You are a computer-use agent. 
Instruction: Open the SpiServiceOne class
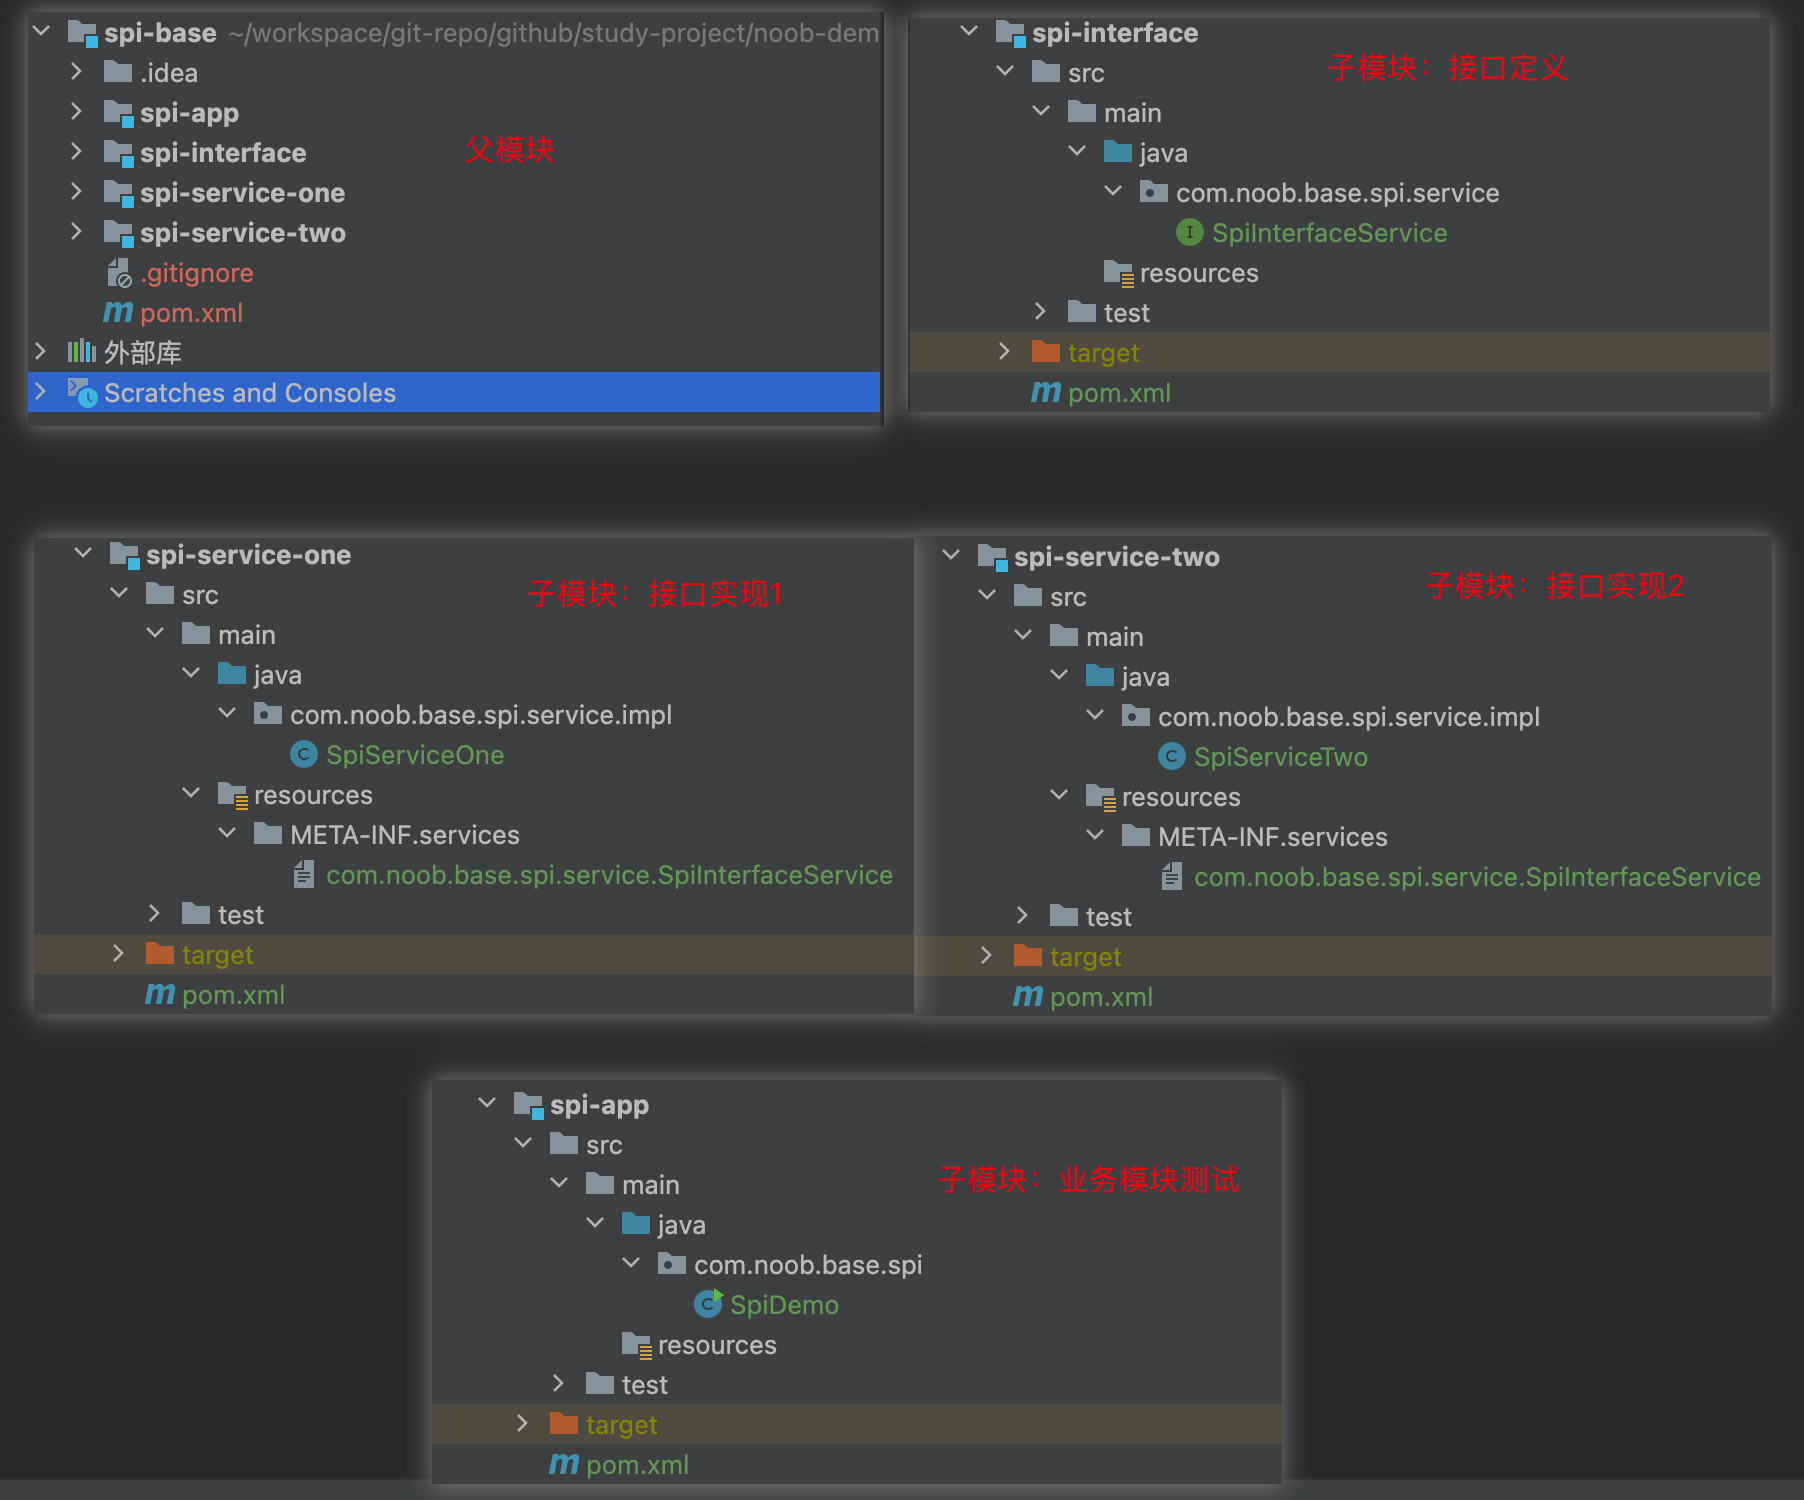point(415,755)
